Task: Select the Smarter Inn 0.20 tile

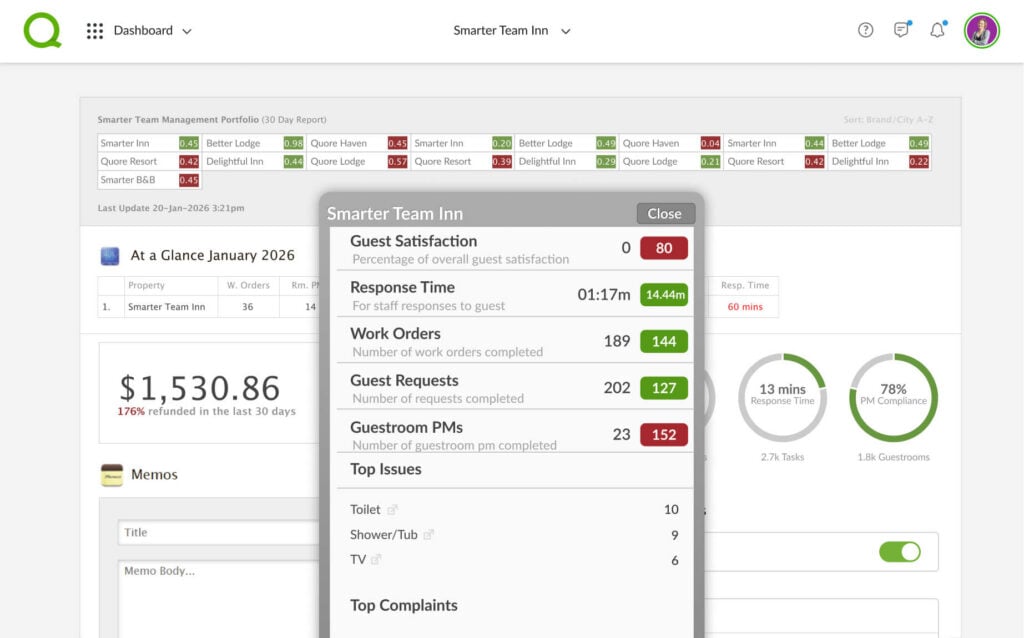Action: point(462,143)
